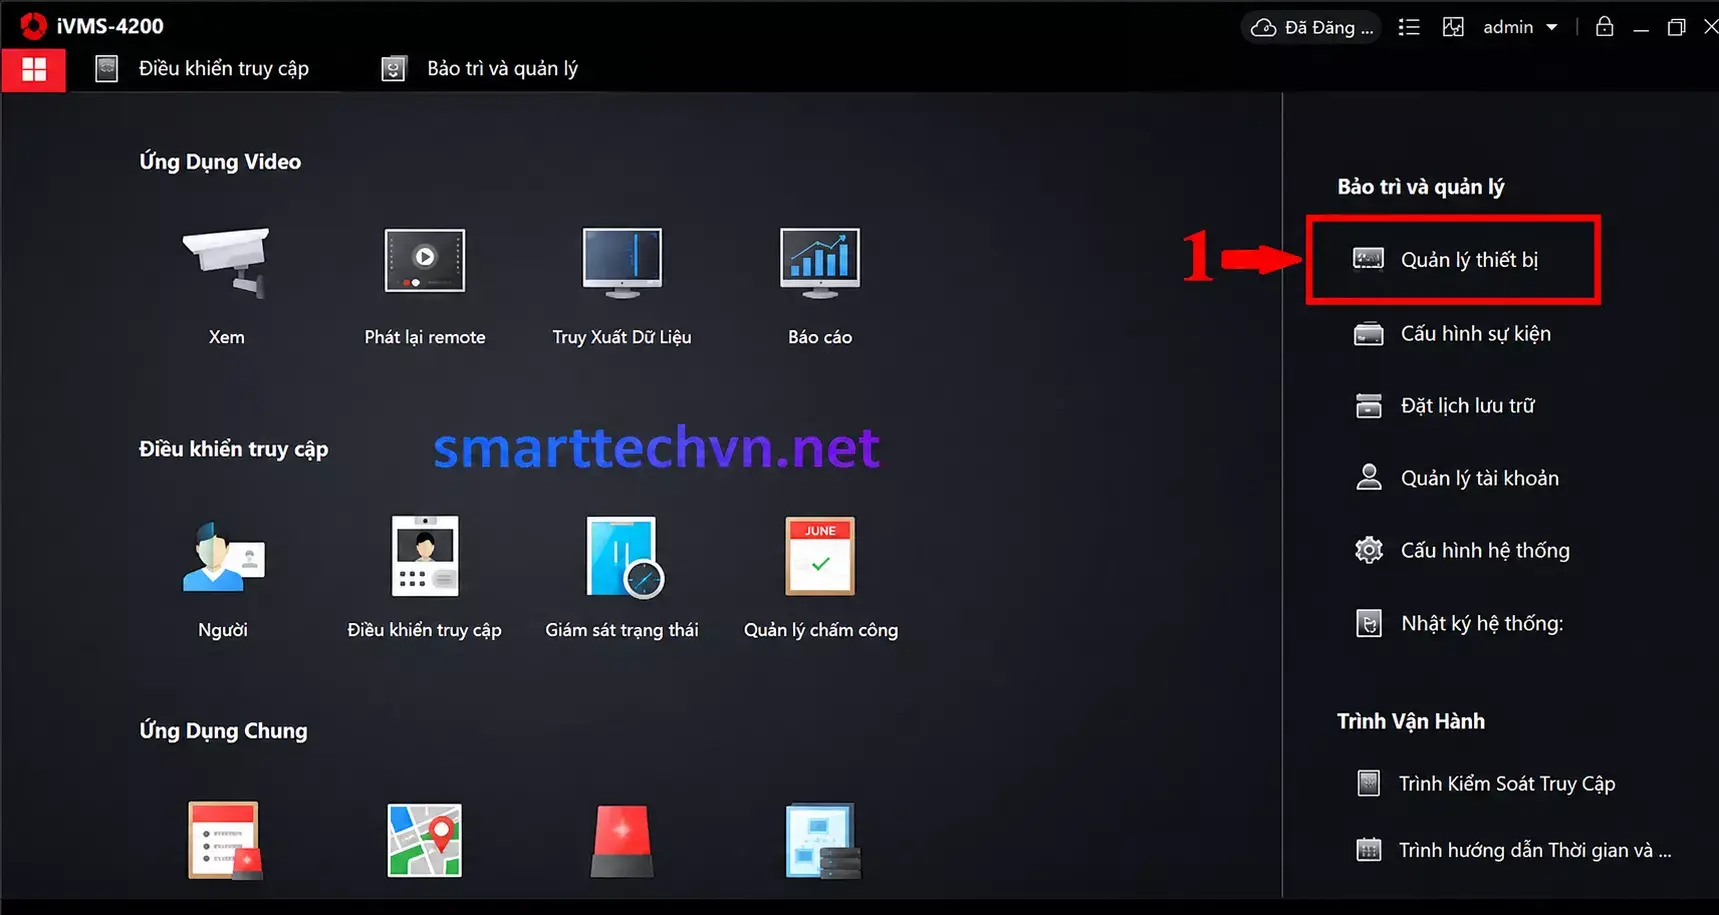This screenshot has width=1719, height=915.
Task: Click Trình Kiểm Soát Truy Cập icon
Action: (x=1368, y=783)
